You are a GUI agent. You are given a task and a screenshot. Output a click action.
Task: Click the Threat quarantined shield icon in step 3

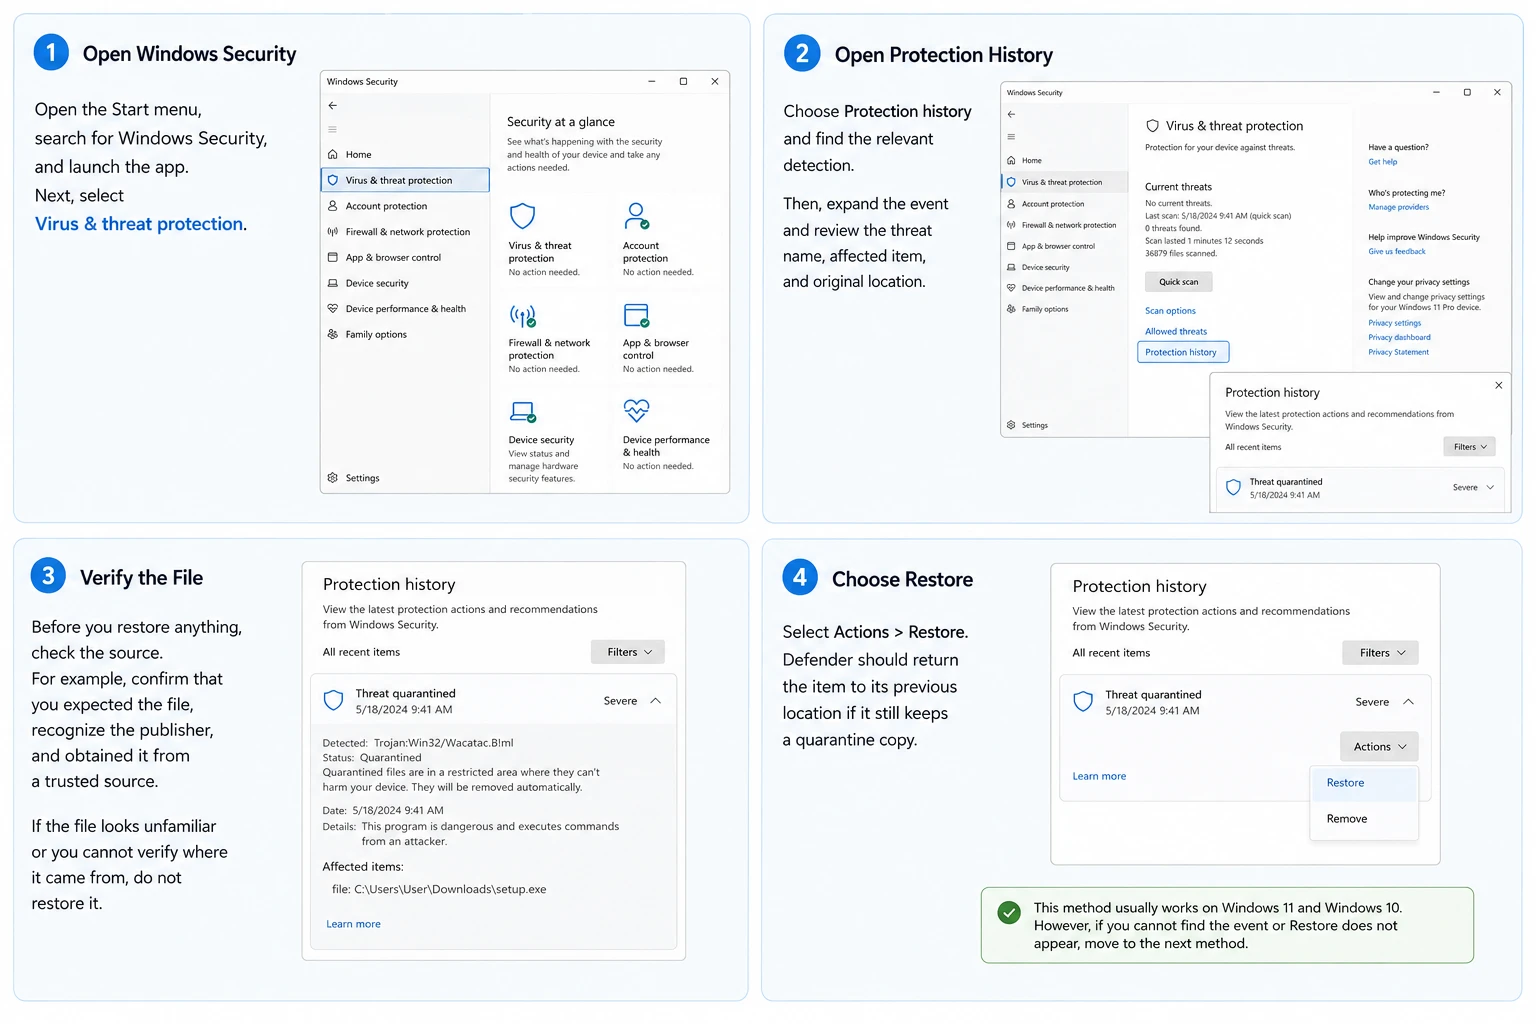click(x=334, y=701)
